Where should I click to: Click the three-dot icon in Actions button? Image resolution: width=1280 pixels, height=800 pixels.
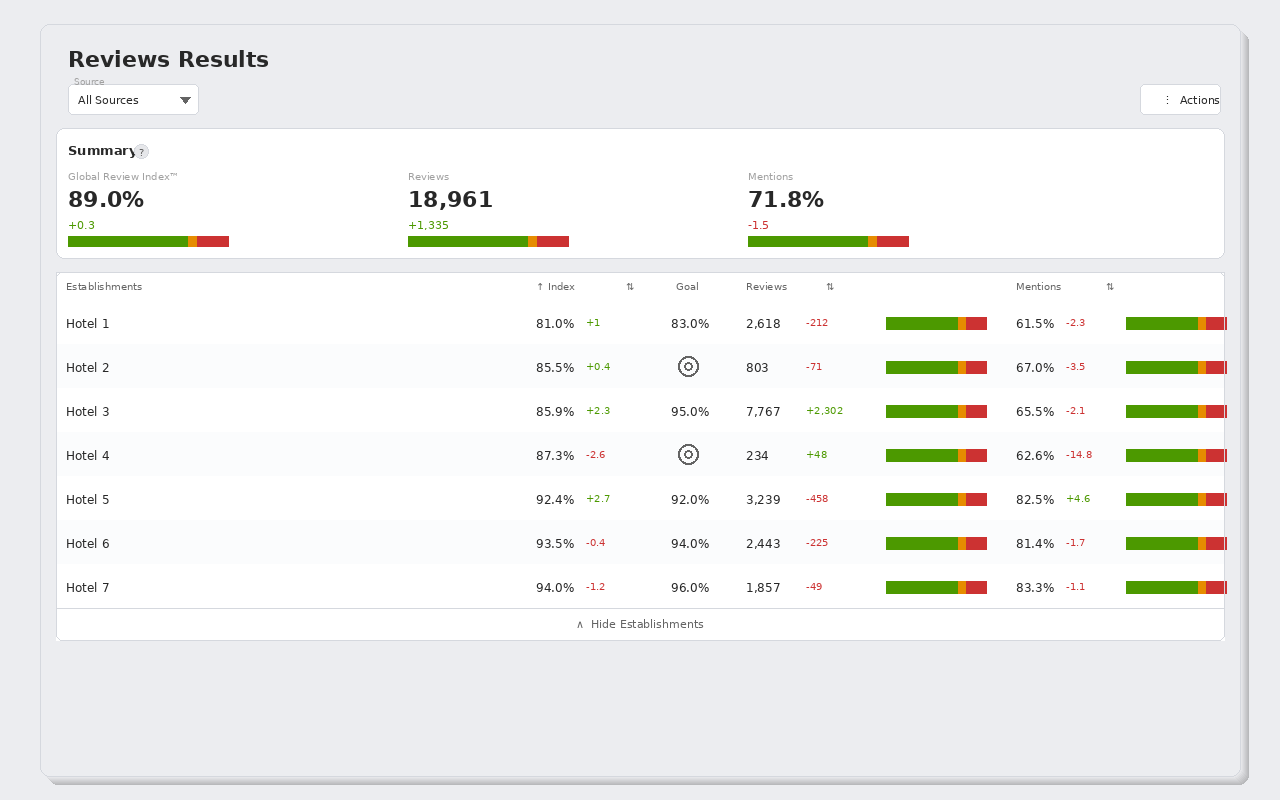(x=1167, y=100)
